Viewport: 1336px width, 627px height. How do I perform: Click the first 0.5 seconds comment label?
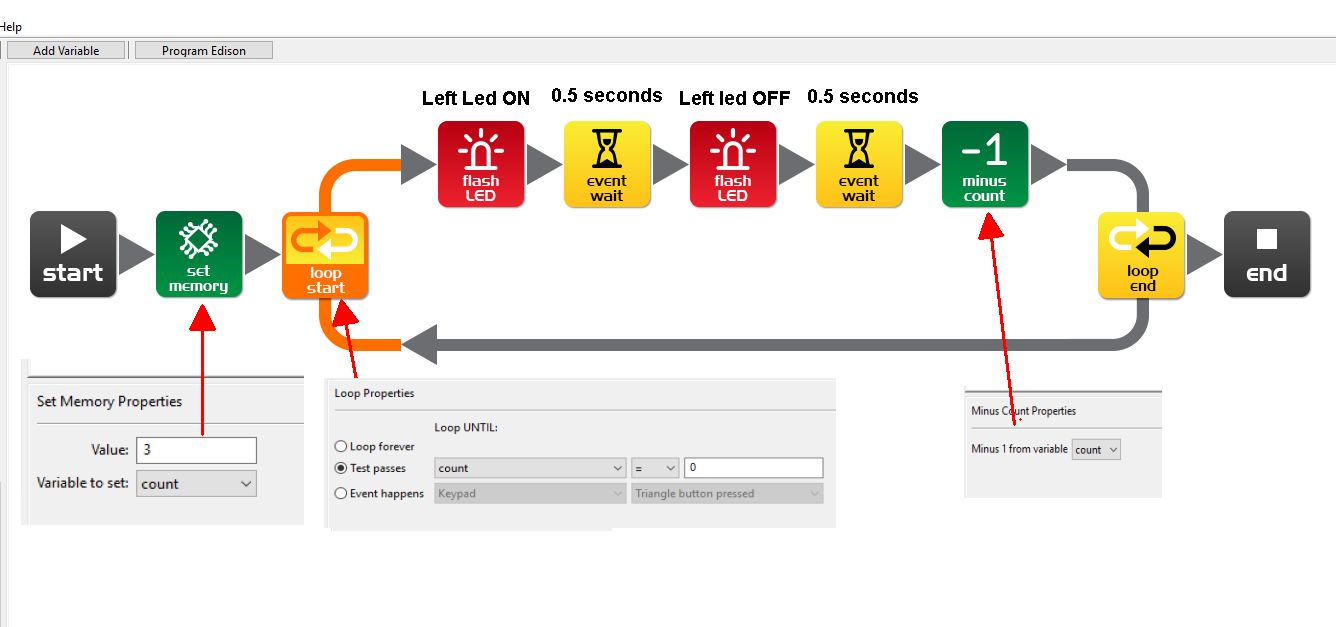607,96
